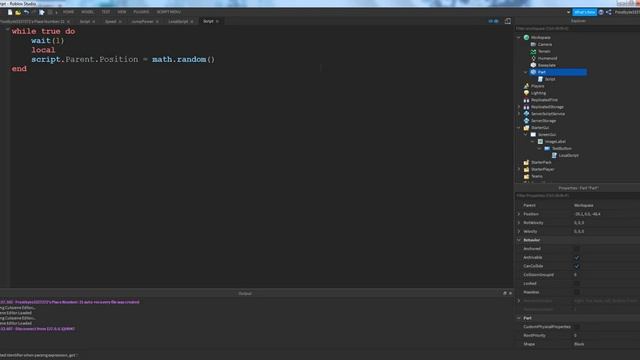Click the What's New button
Viewport: 640px width, 360px height.
[584, 12]
